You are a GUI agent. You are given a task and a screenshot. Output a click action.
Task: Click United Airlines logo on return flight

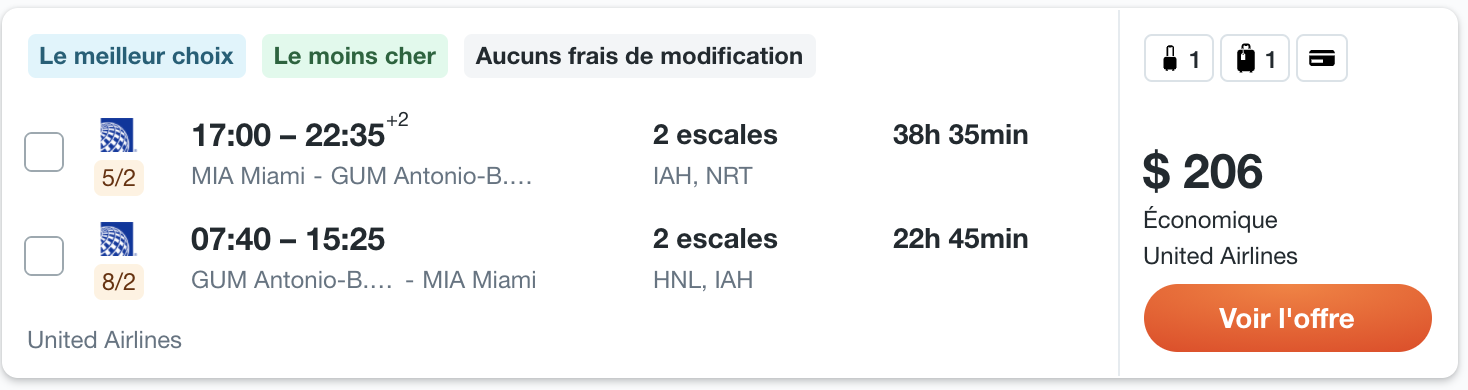tap(118, 240)
